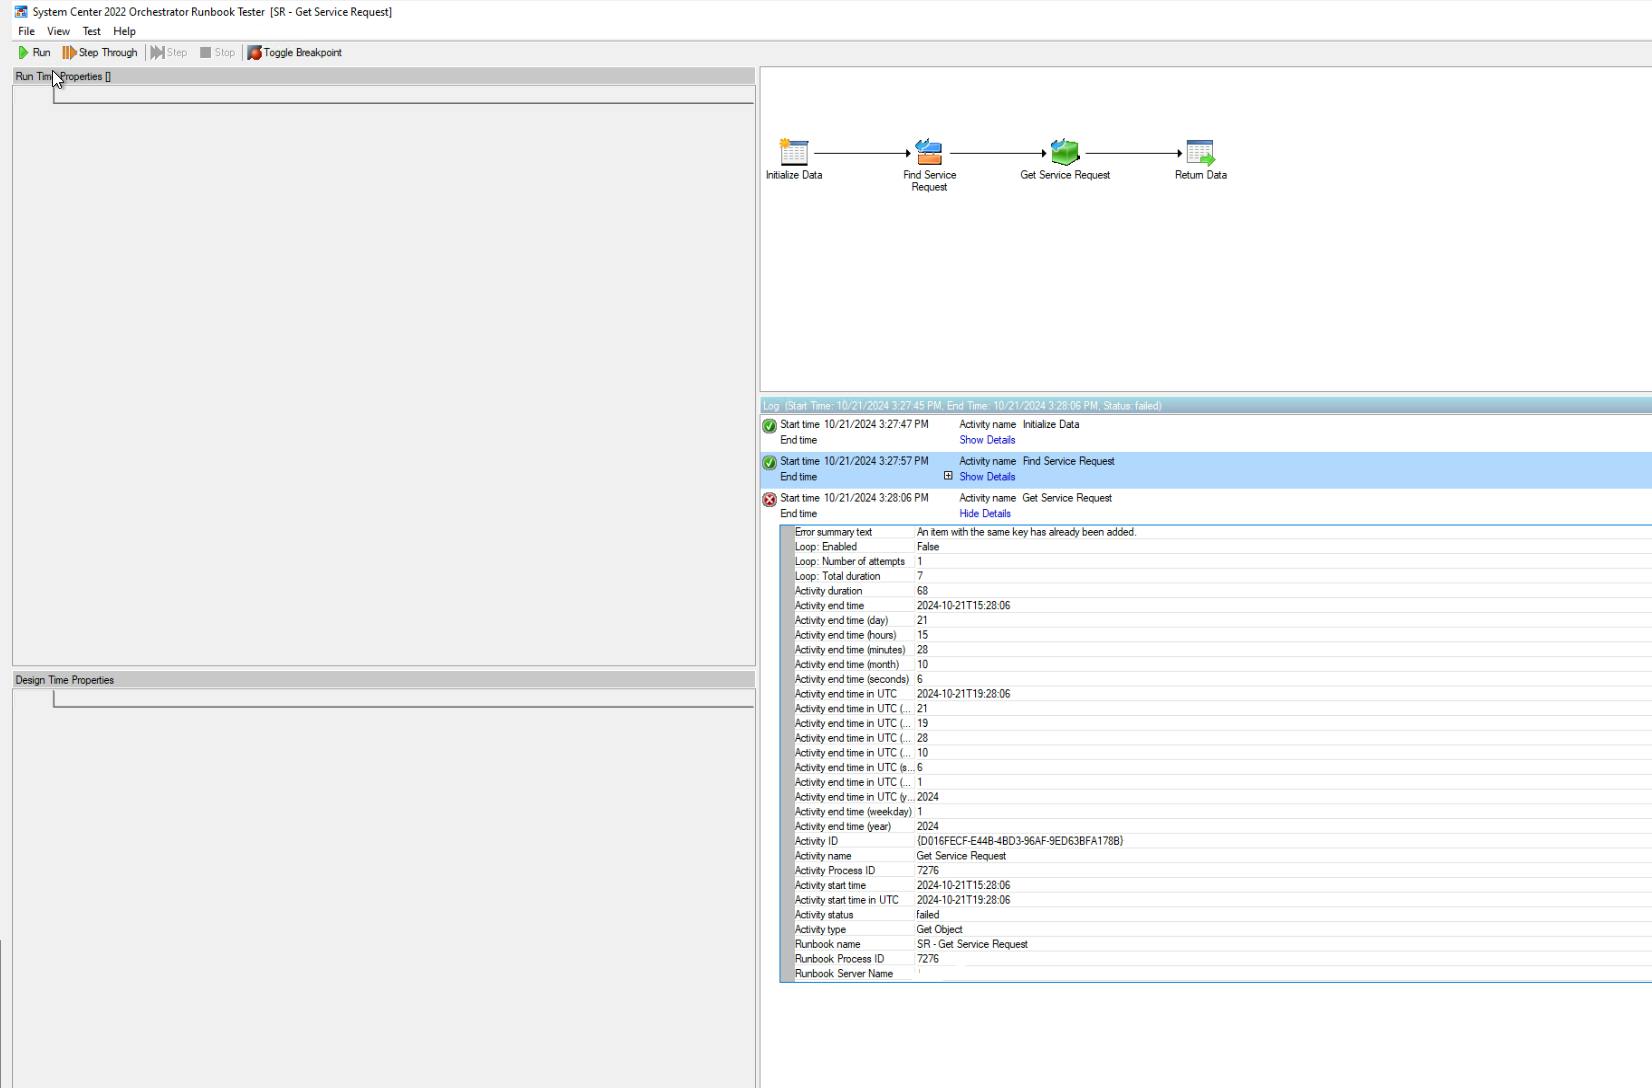This screenshot has width=1652, height=1088.
Task: Click the Initialize Data start time 3:27:47 PM
Action: [x=876, y=424]
